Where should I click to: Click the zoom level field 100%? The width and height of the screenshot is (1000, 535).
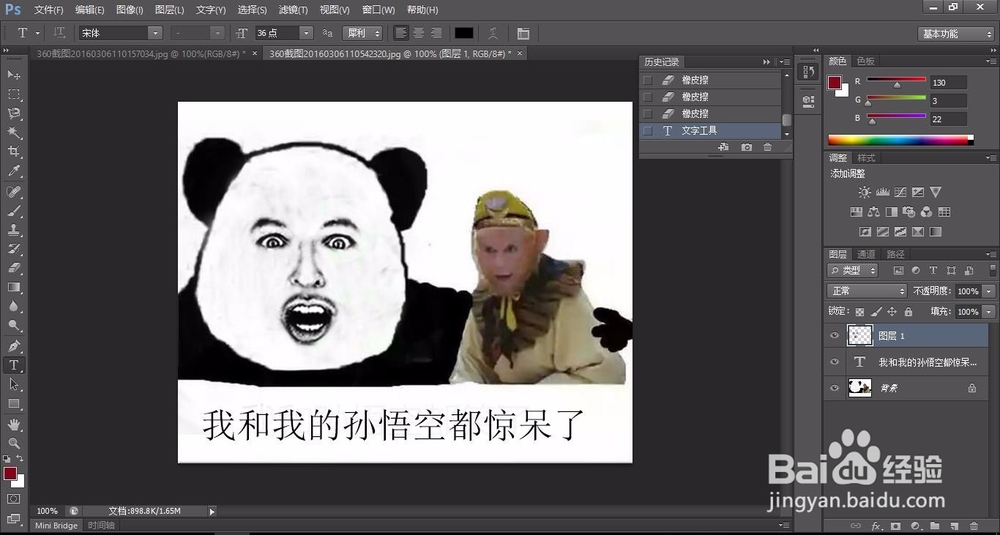pyautogui.click(x=48, y=511)
